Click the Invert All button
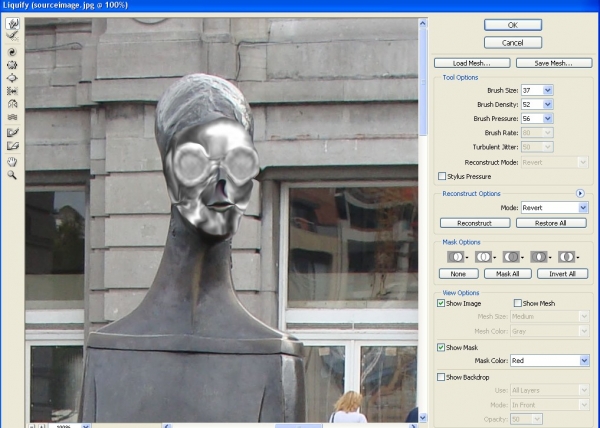 (562, 274)
